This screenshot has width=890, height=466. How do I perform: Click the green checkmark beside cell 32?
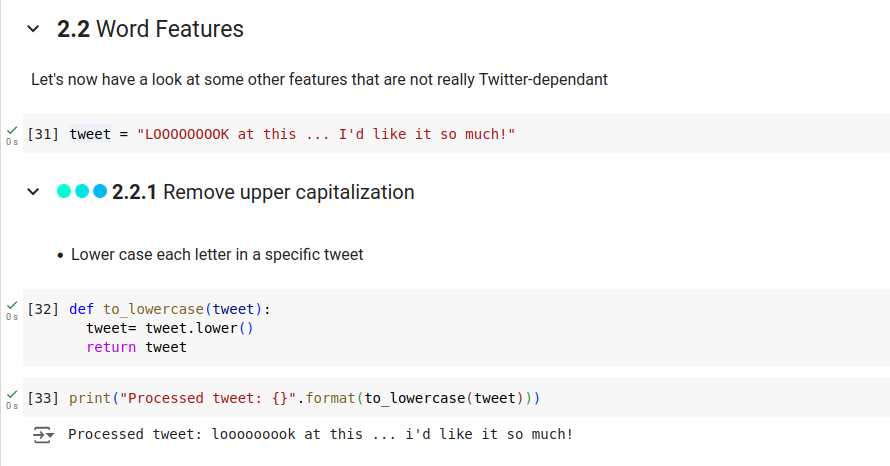pyautogui.click(x=11, y=306)
